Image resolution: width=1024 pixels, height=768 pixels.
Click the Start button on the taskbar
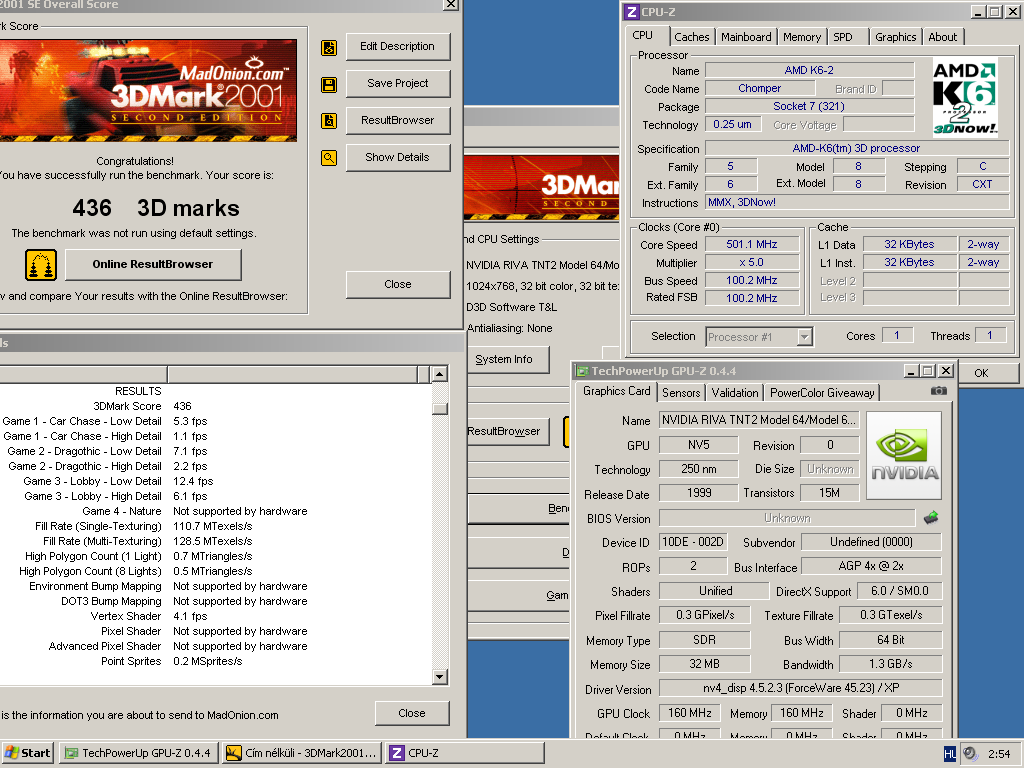pos(28,753)
